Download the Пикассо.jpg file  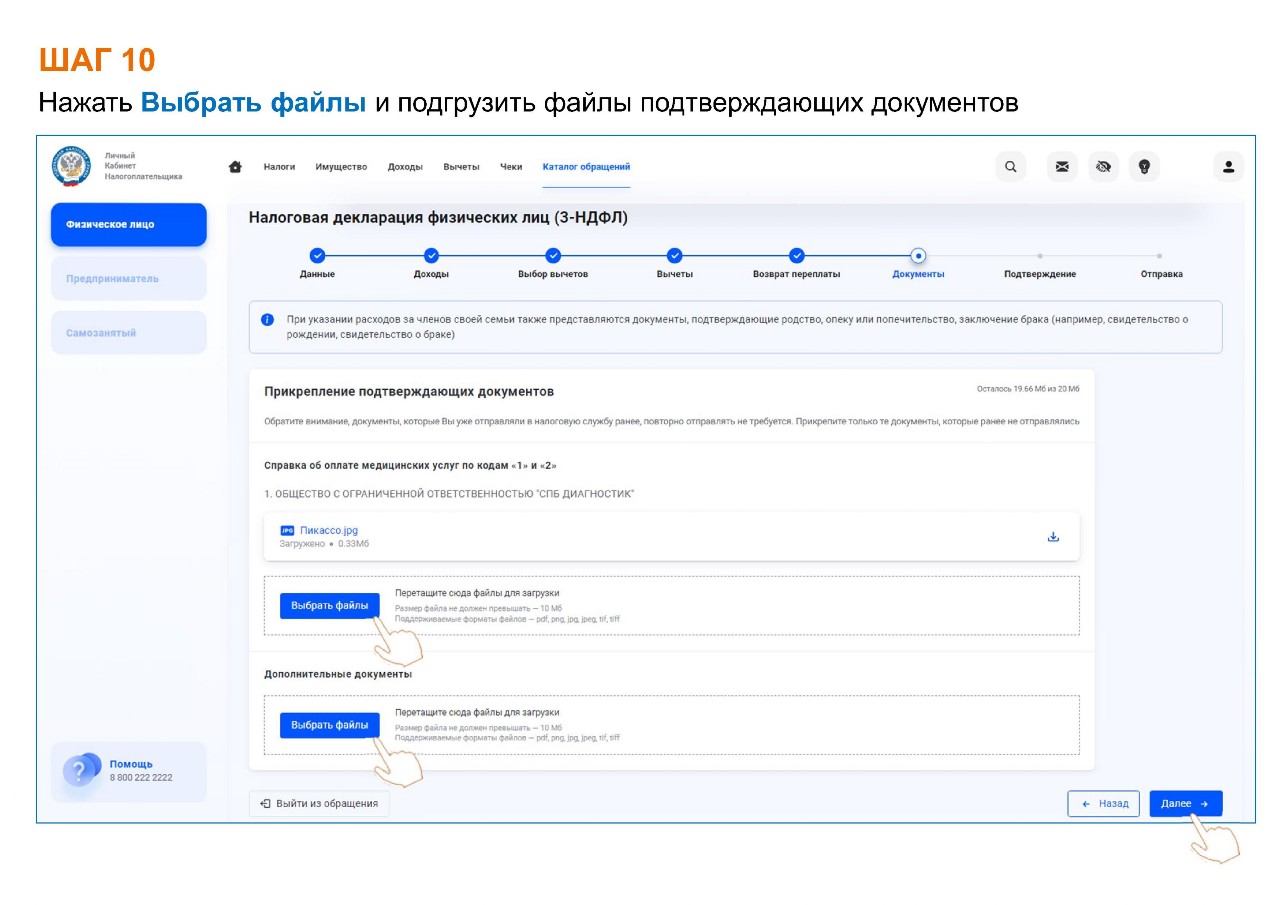1053,537
